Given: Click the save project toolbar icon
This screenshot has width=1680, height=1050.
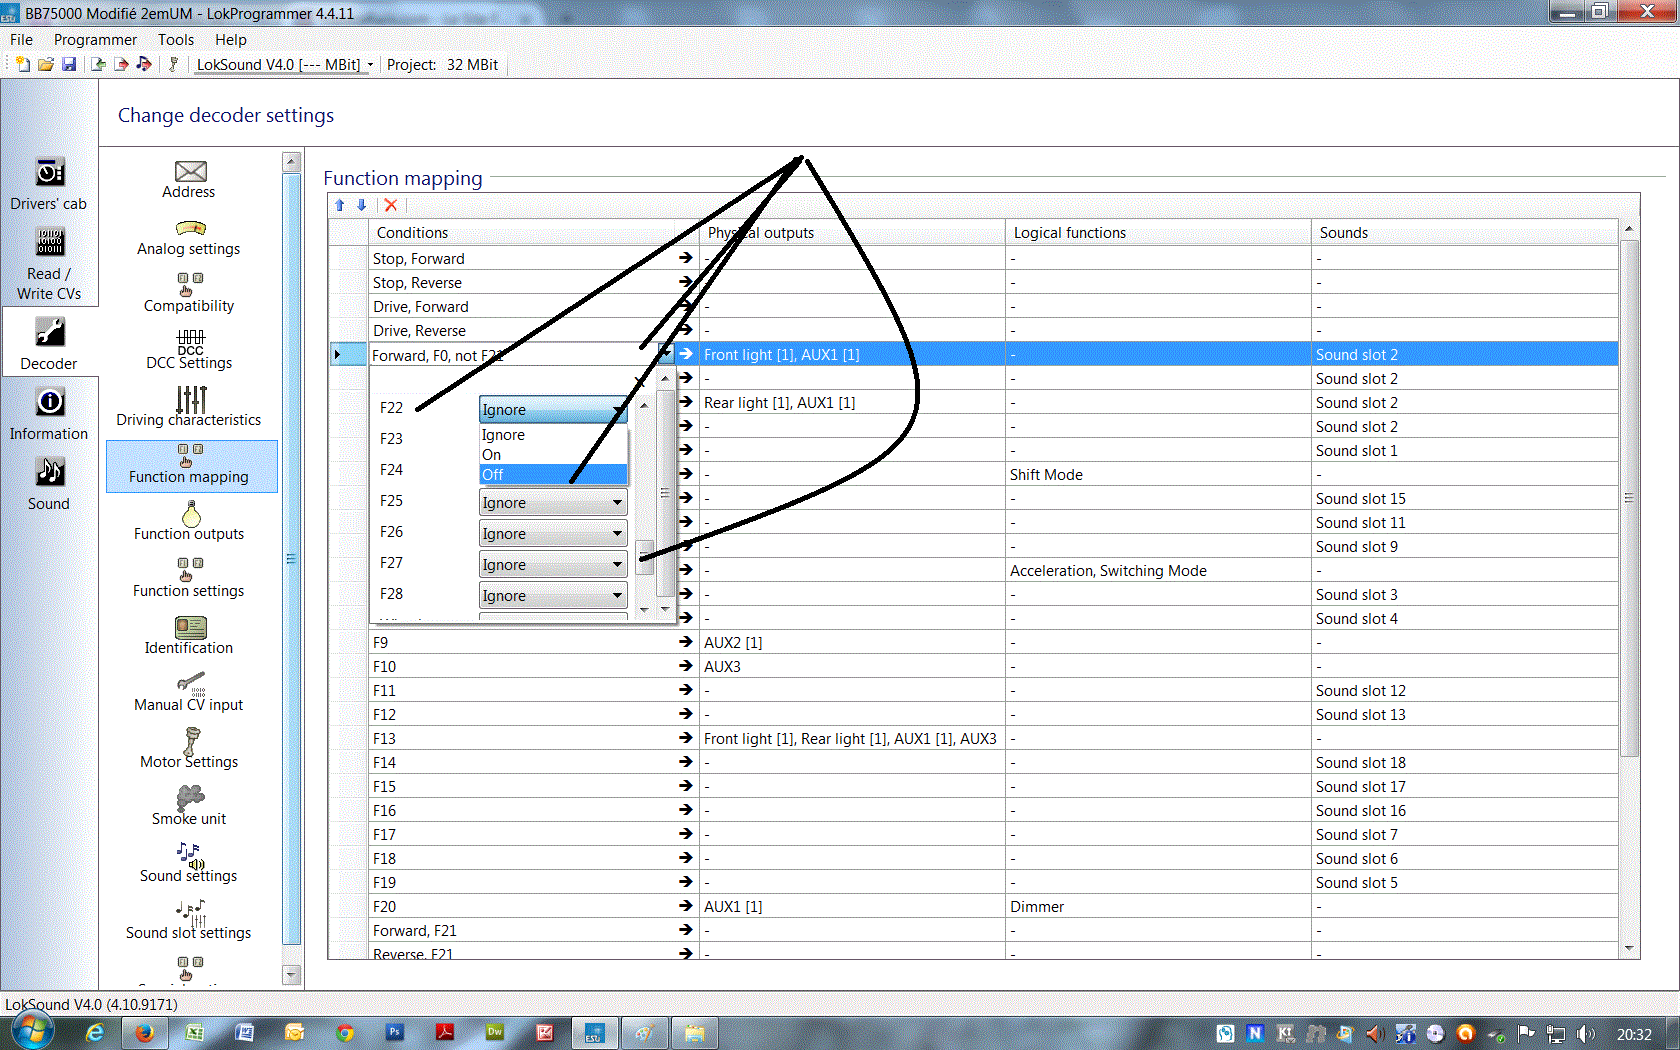Looking at the screenshot, I should pos(69,65).
